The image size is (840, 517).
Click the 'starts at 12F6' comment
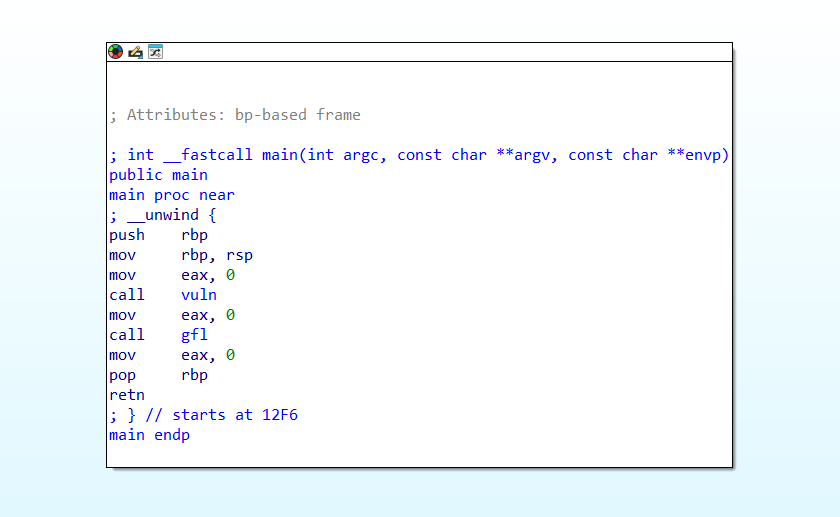(204, 415)
